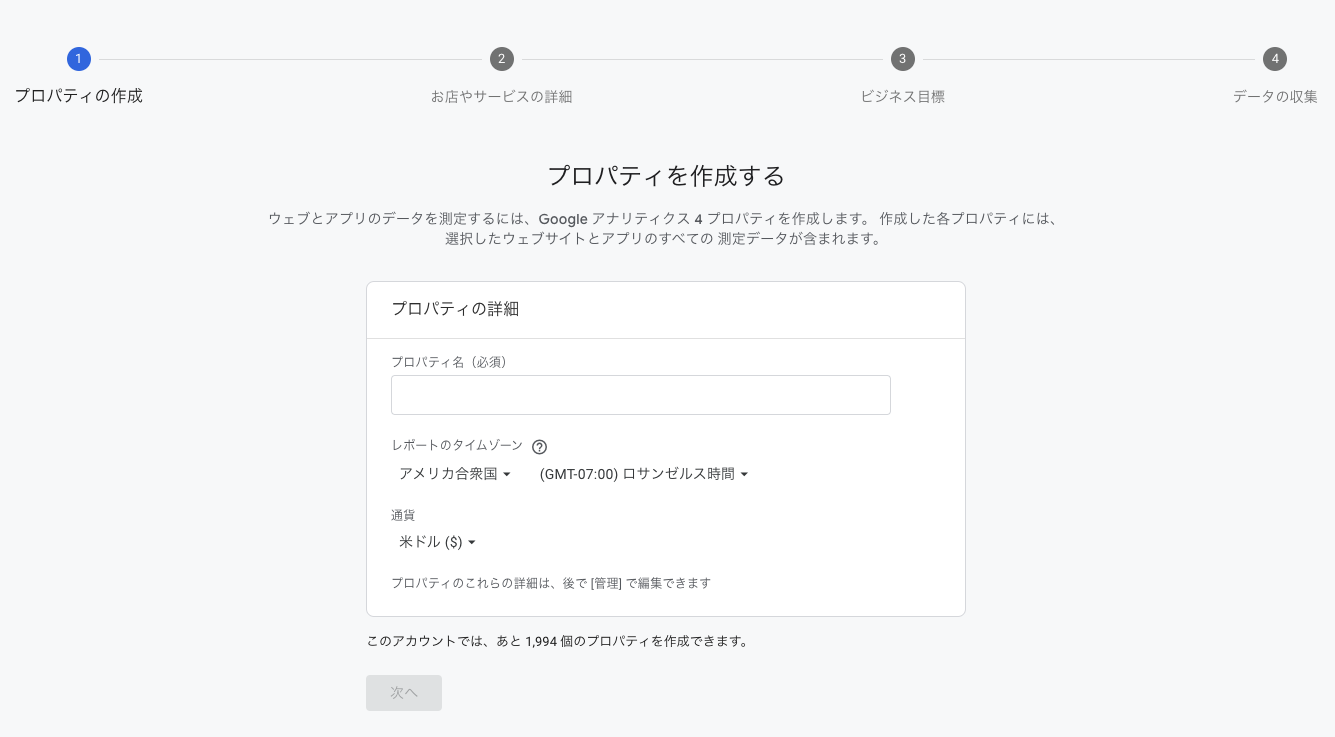Screen dimensions: 1335x737
Task: Click the レポートのタイムゾーン label
Action: point(457,446)
